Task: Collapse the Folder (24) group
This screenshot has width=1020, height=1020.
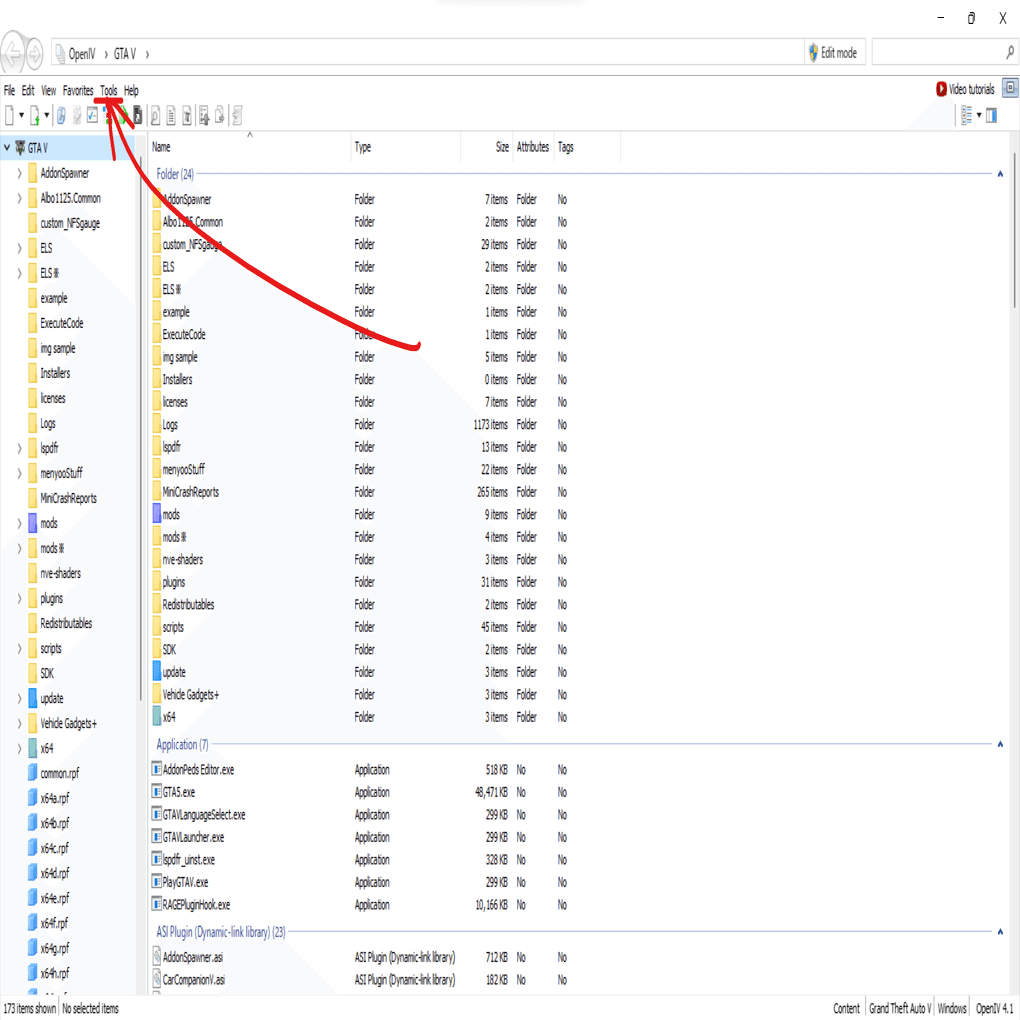Action: point(1000,174)
